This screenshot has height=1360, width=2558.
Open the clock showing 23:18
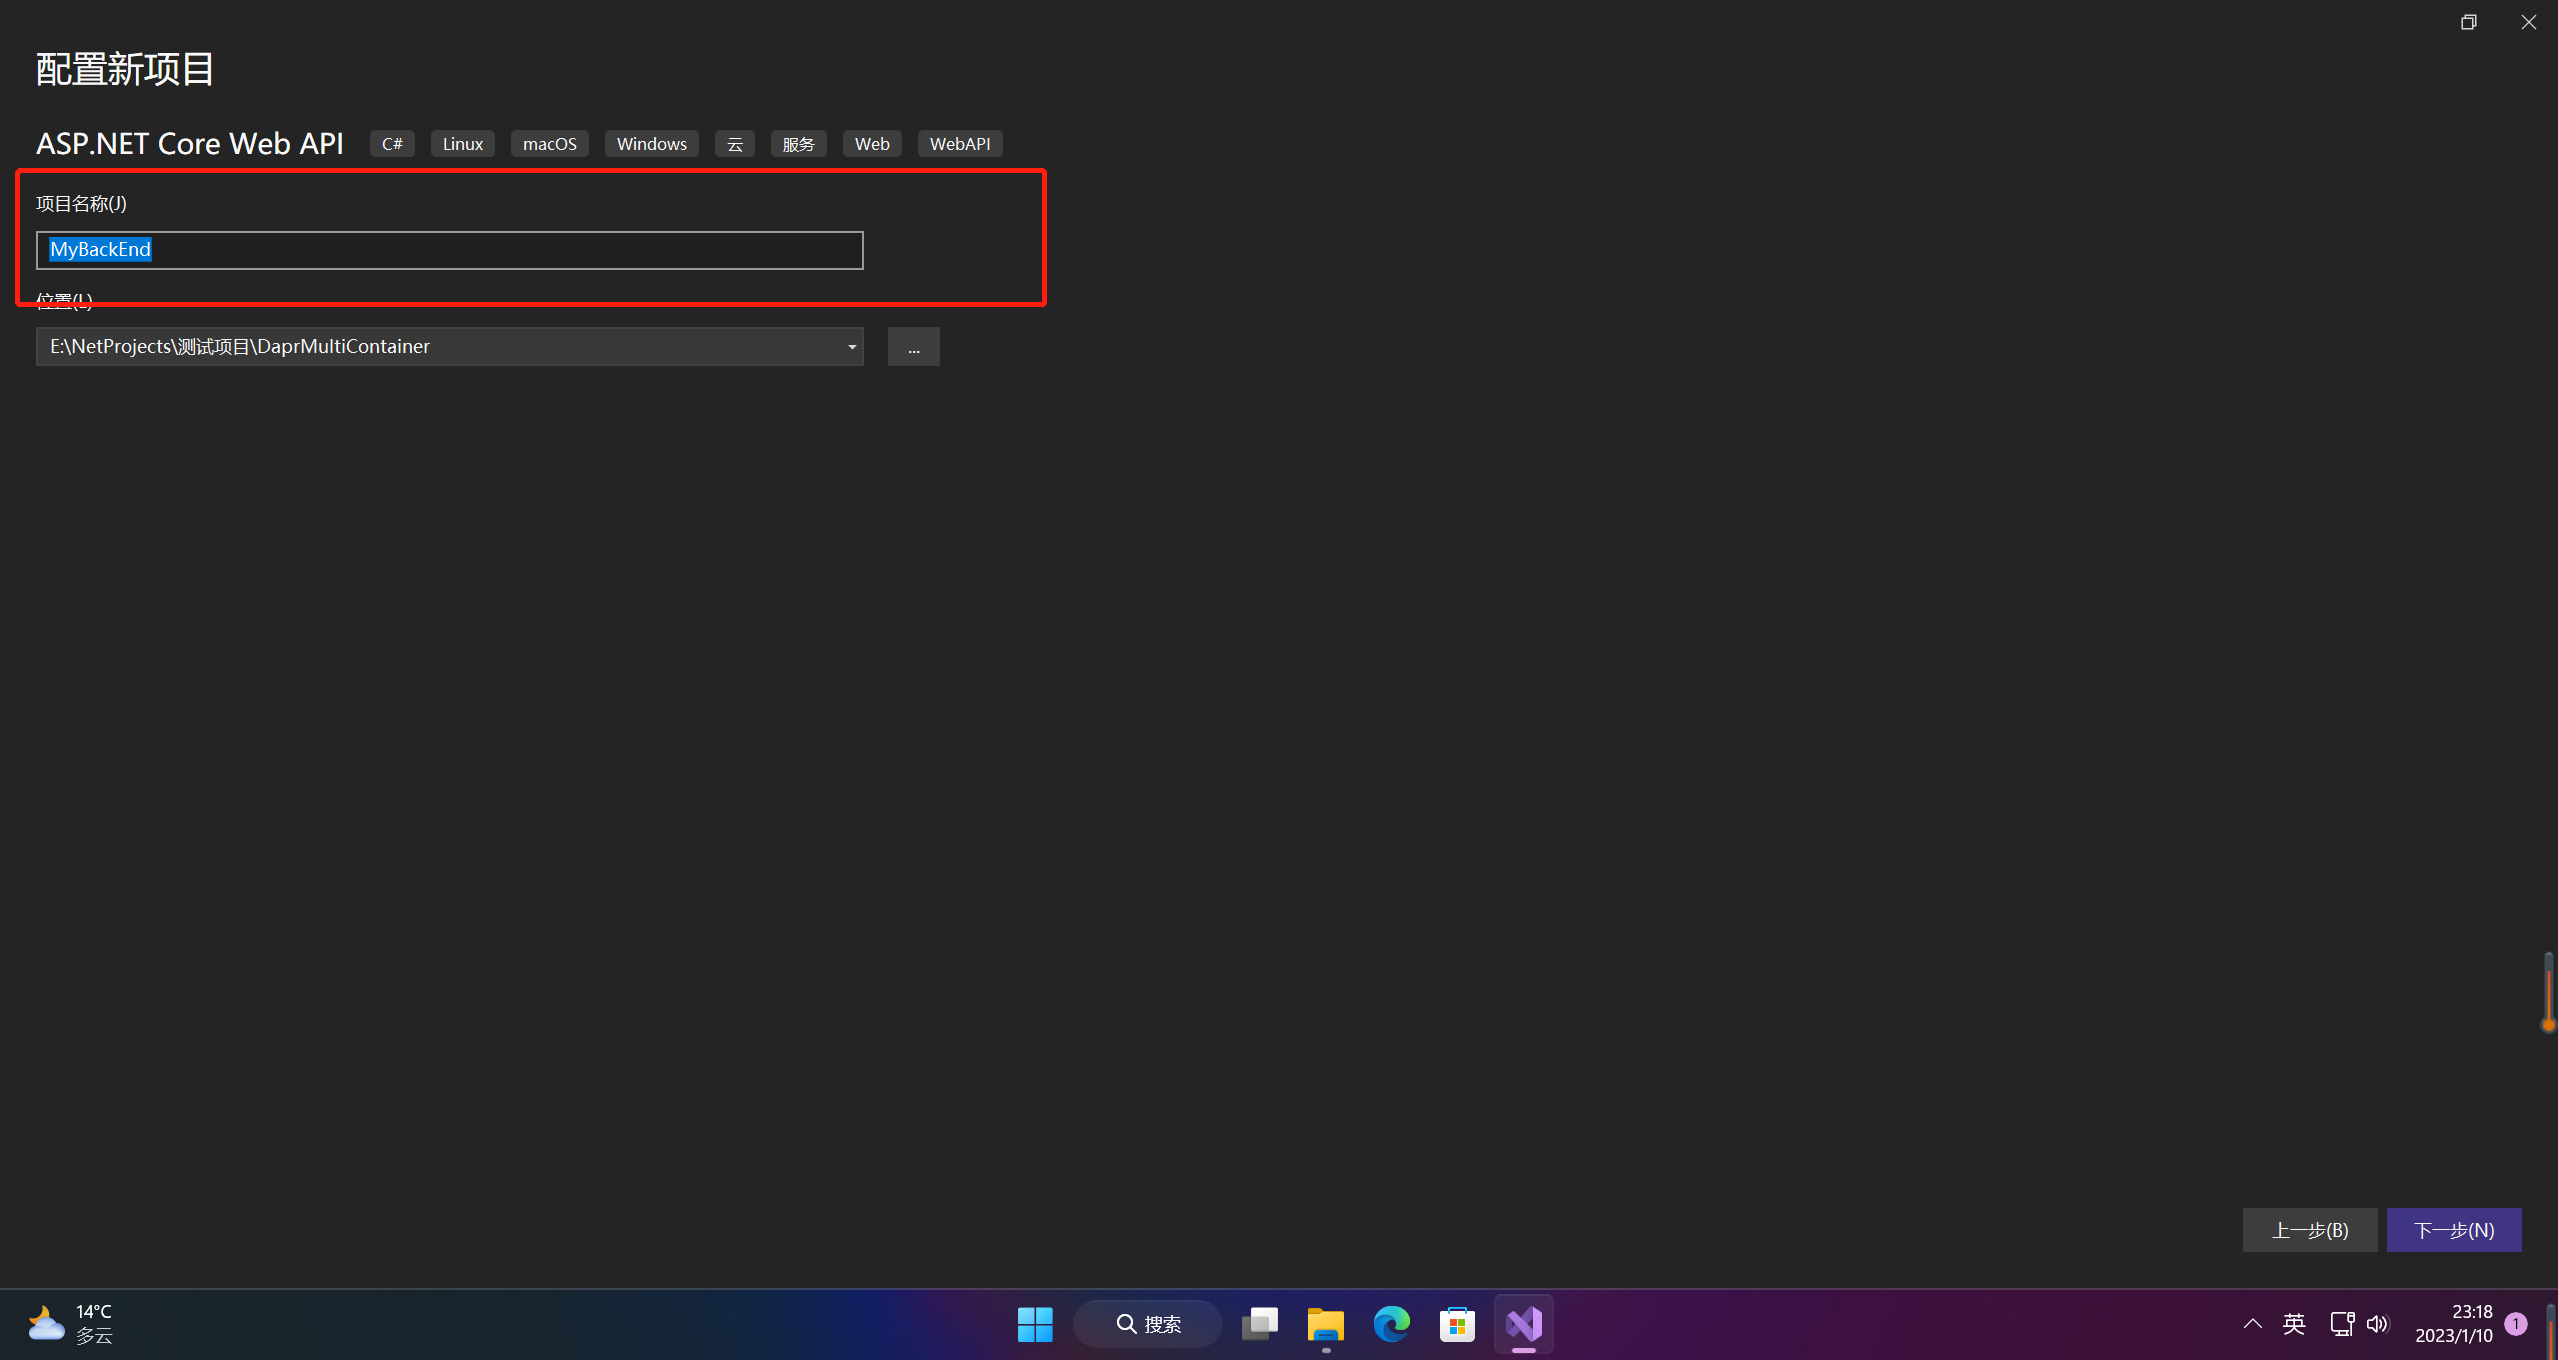tap(2454, 1324)
